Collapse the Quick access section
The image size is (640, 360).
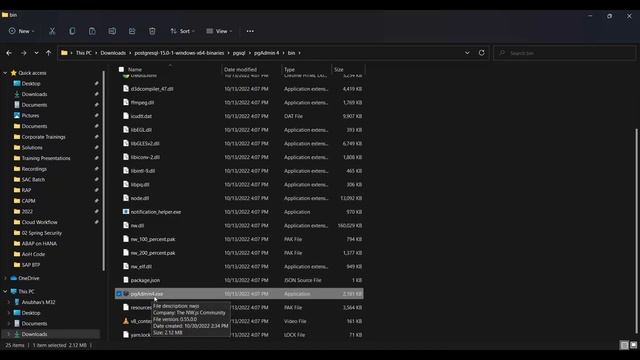(x=5, y=73)
